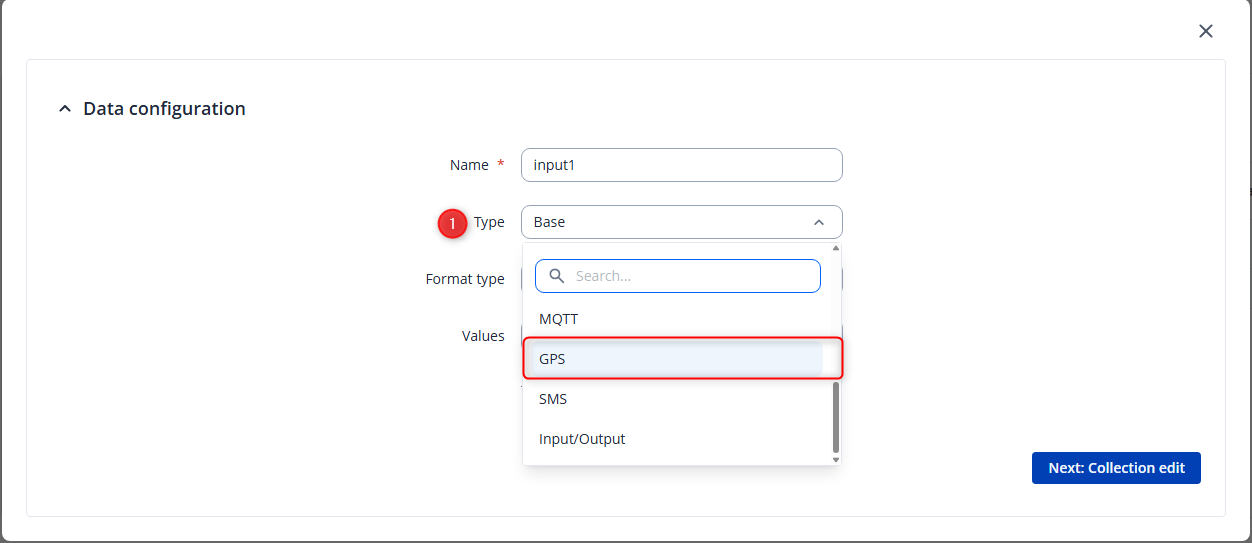Click the Name field containing input1

click(681, 165)
